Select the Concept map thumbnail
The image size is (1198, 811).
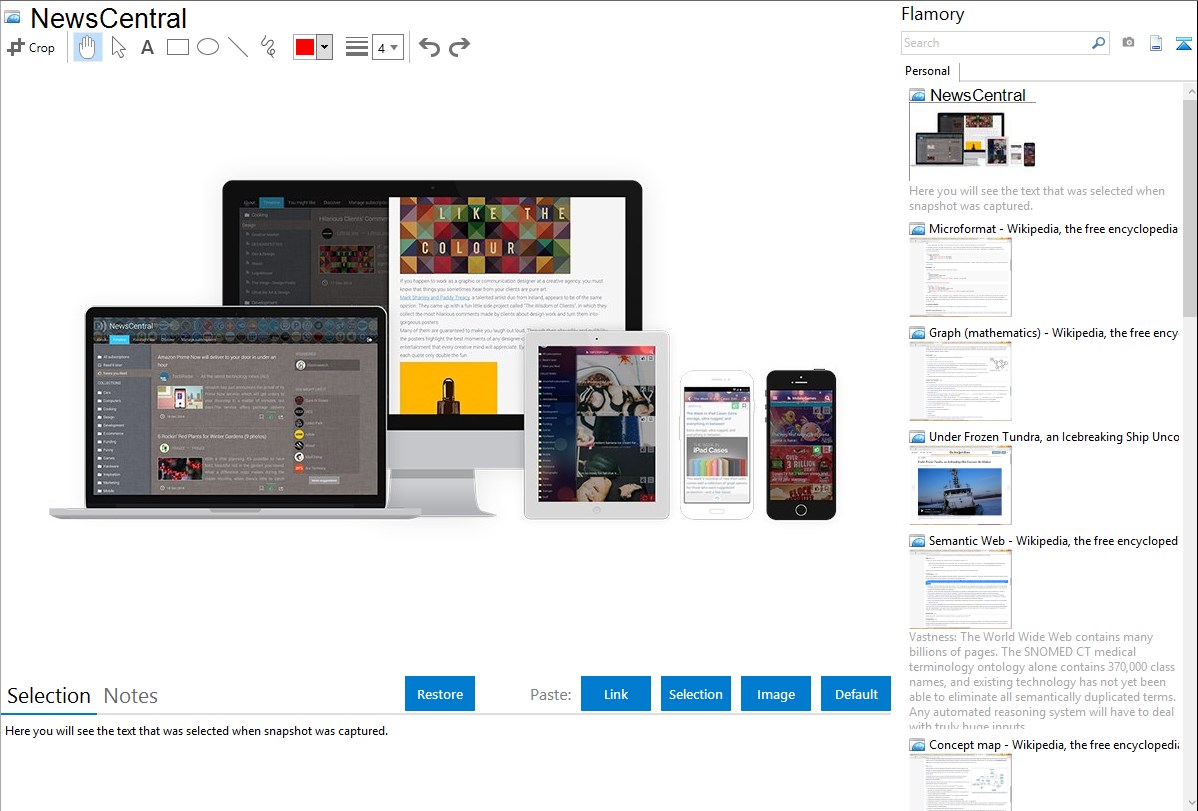(x=960, y=783)
